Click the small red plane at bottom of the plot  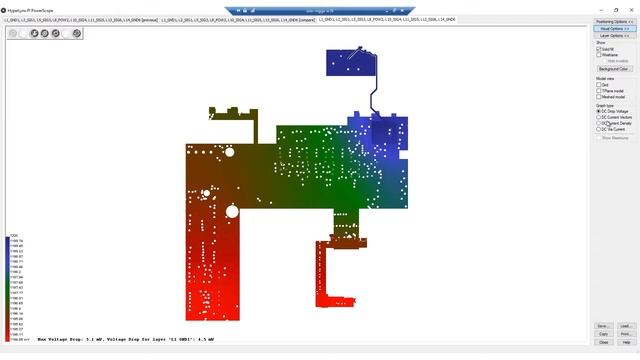335,302
